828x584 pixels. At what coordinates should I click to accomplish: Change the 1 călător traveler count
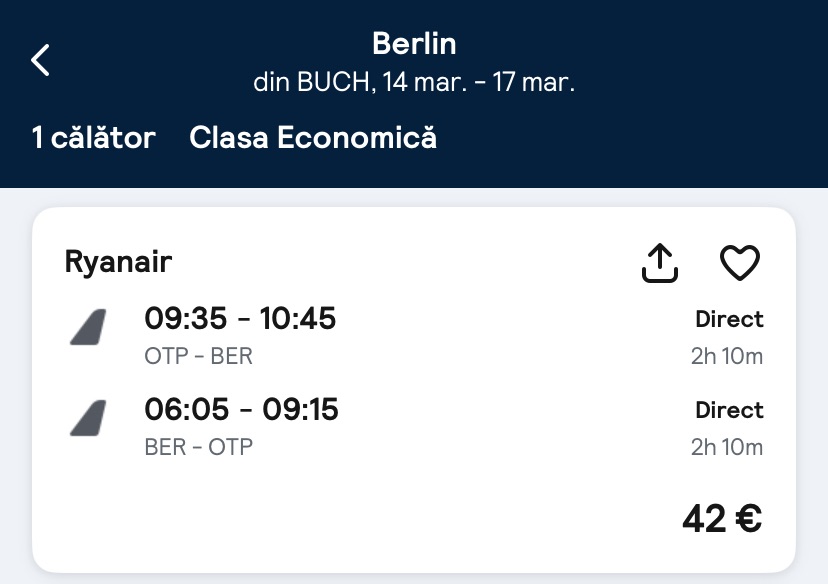point(94,137)
